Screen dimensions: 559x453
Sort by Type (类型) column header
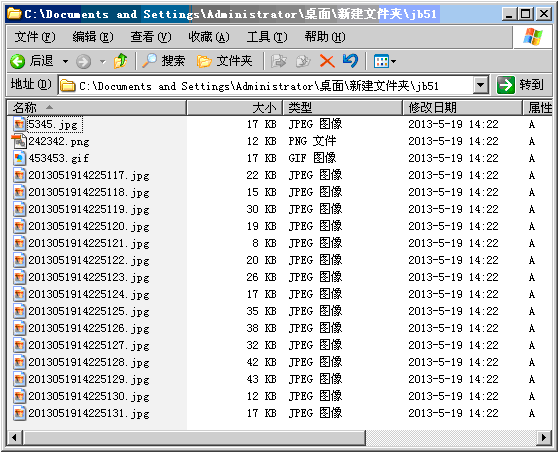(342, 107)
